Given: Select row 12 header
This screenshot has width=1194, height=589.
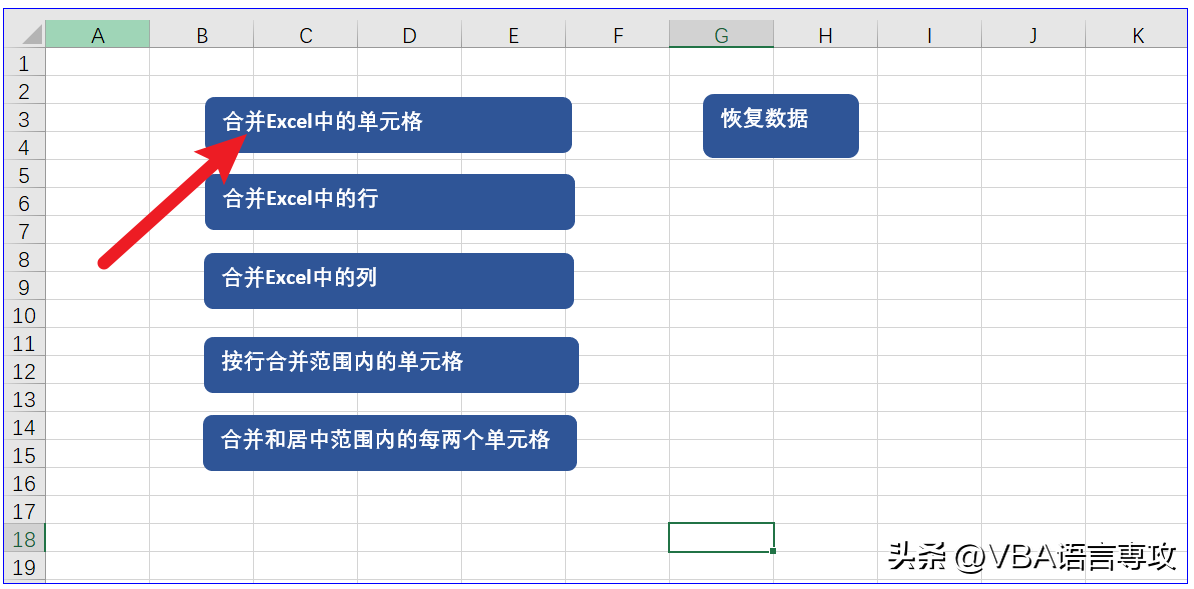Looking at the screenshot, I should [25, 370].
